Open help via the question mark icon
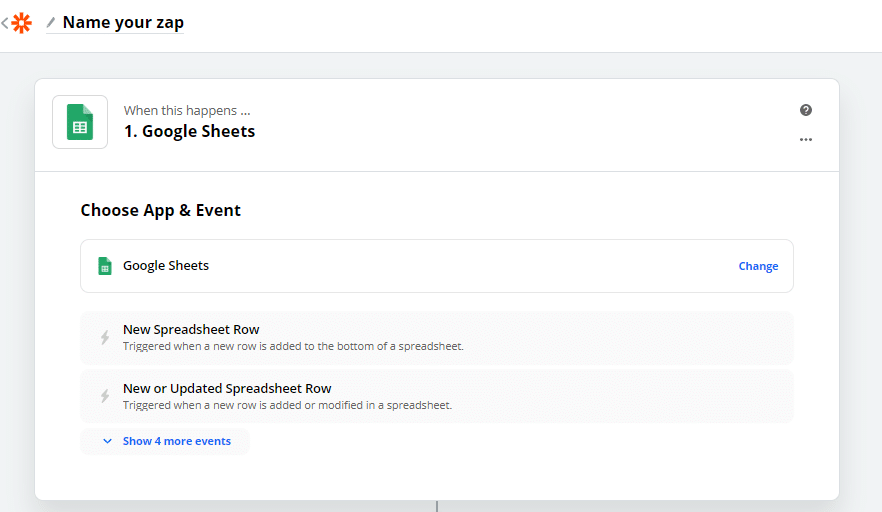The height and width of the screenshot is (512, 882). tap(806, 110)
